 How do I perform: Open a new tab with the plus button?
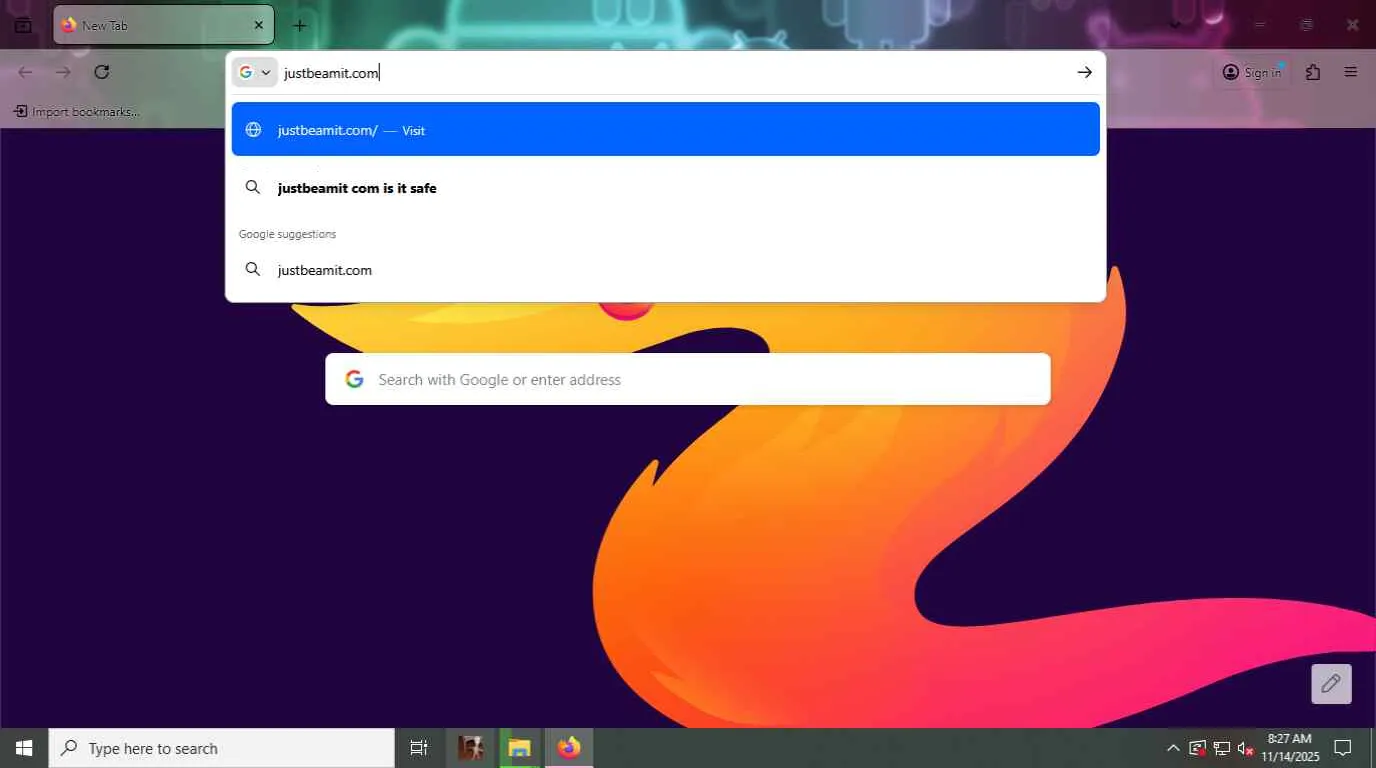pyautogui.click(x=300, y=25)
